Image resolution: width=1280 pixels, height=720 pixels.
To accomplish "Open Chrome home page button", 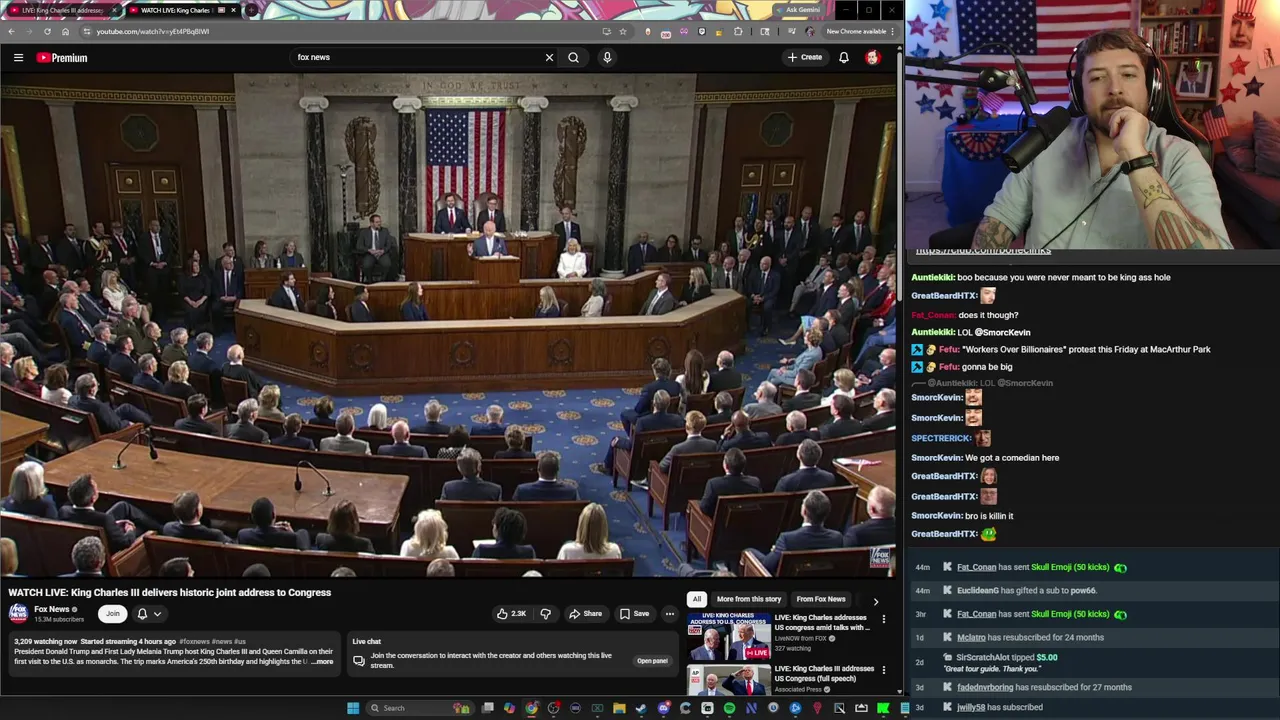I will [x=66, y=31].
